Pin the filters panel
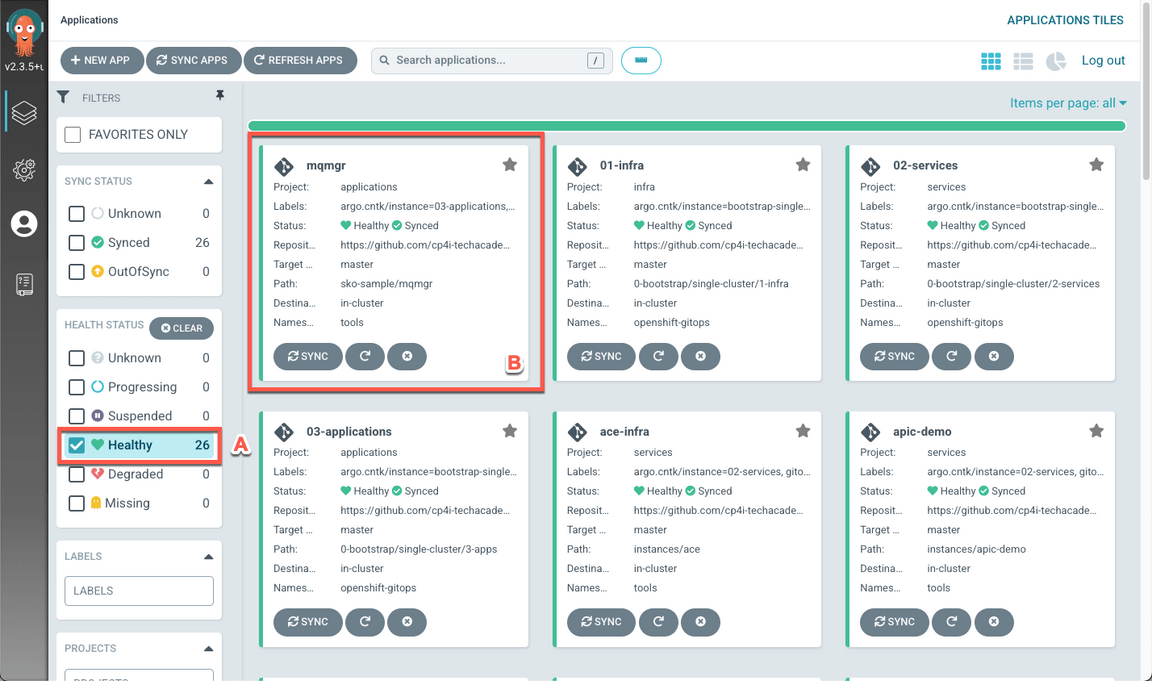1152x681 pixels. 220,96
